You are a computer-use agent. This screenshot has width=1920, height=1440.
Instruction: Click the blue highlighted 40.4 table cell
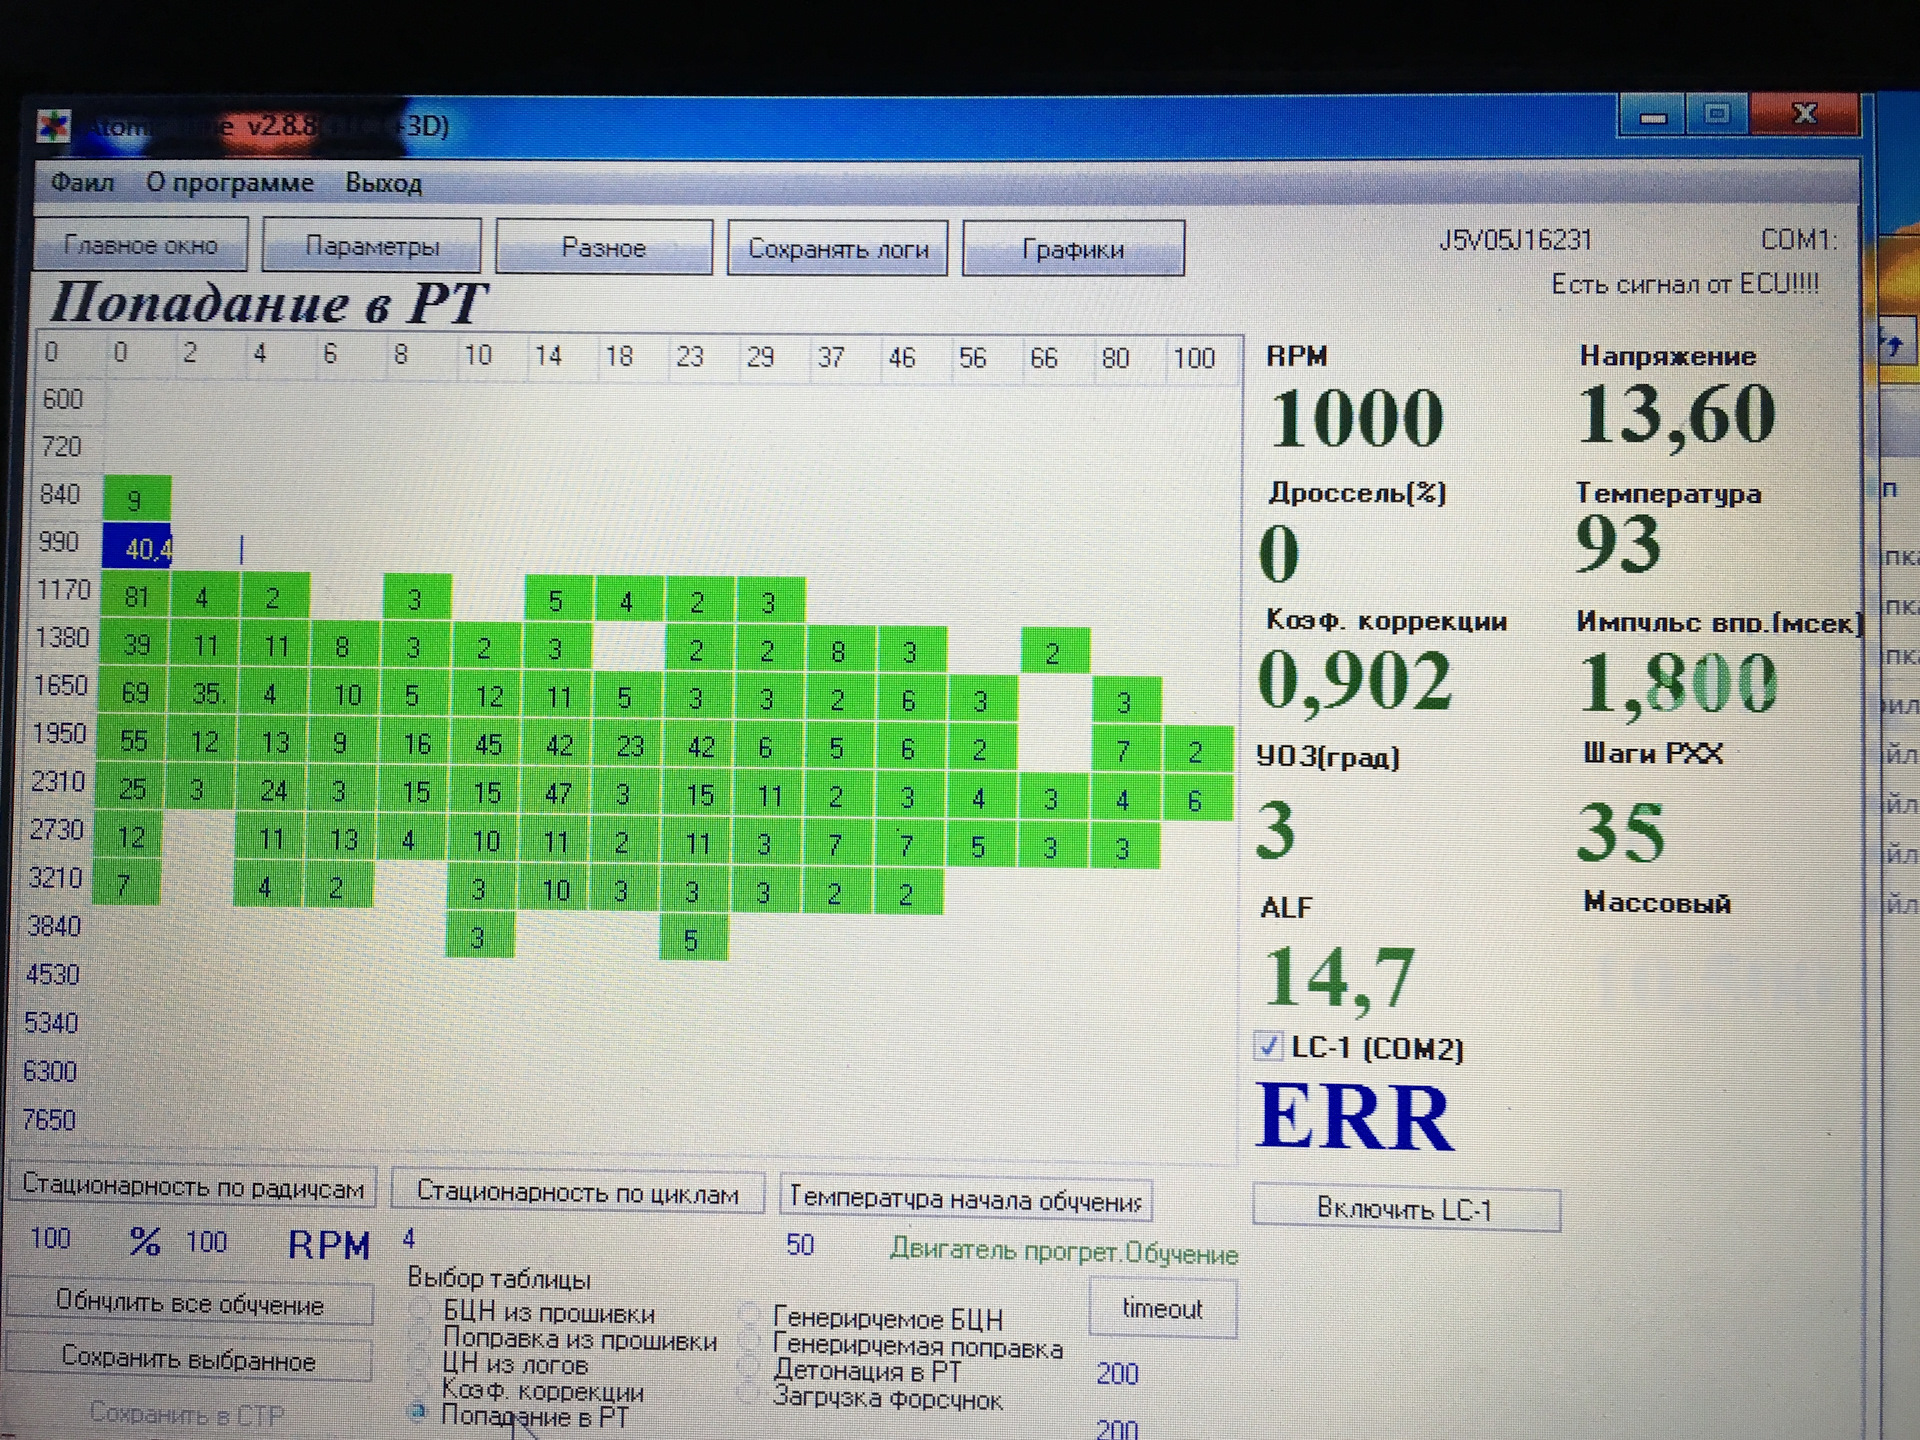(x=137, y=548)
